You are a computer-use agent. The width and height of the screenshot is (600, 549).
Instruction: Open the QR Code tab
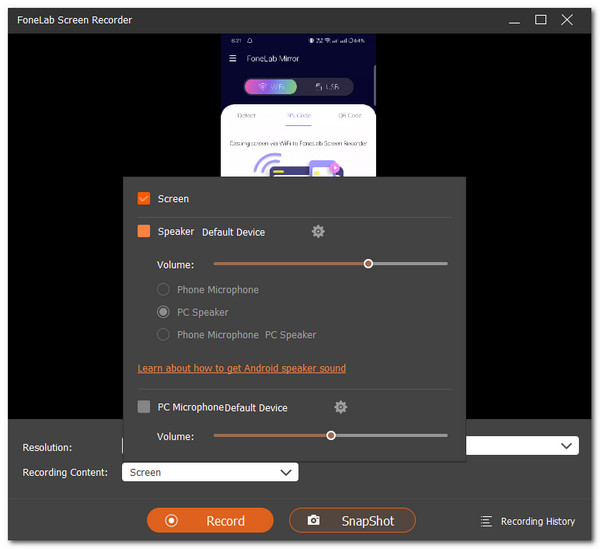[x=350, y=116]
